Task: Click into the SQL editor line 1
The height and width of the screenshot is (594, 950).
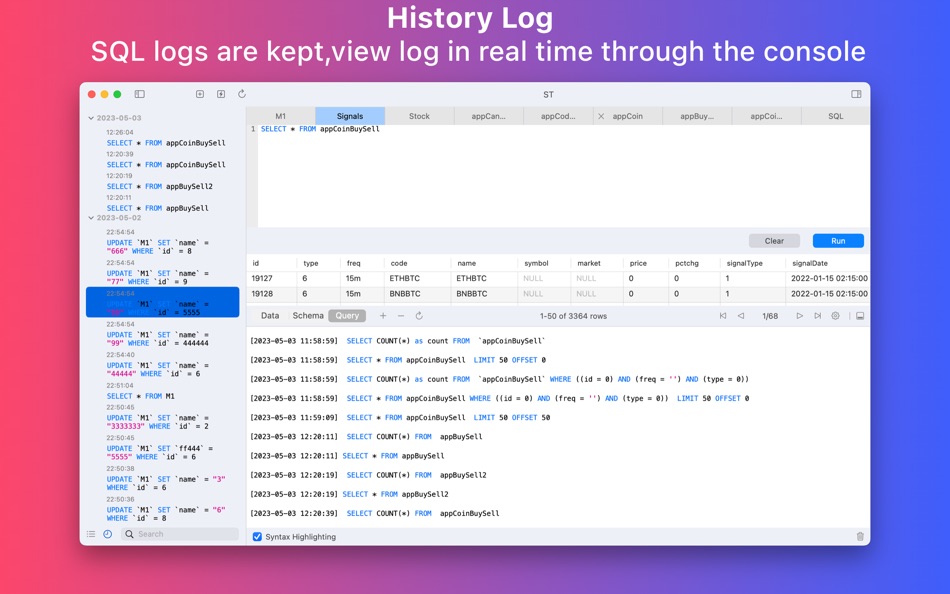Action: (563, 129)
